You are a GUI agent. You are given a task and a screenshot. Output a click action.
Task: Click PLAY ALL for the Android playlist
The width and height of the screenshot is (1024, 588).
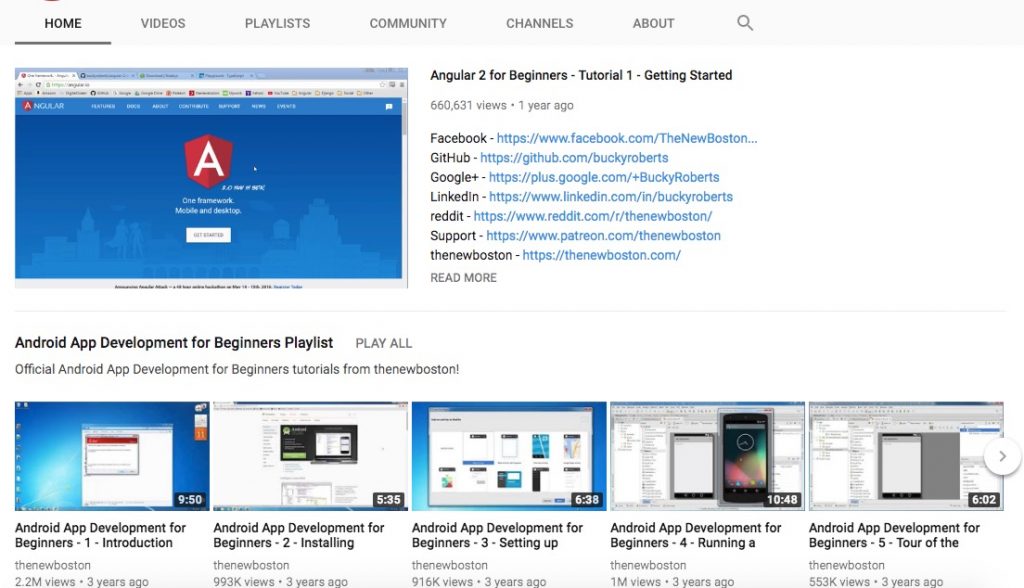383,342
